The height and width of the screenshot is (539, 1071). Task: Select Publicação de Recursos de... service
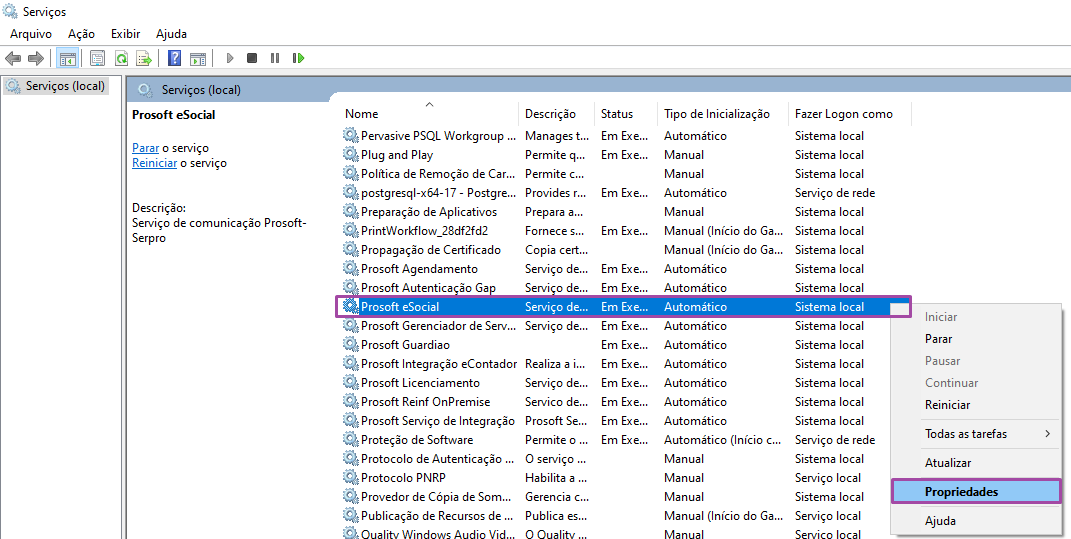click(437, 516)
